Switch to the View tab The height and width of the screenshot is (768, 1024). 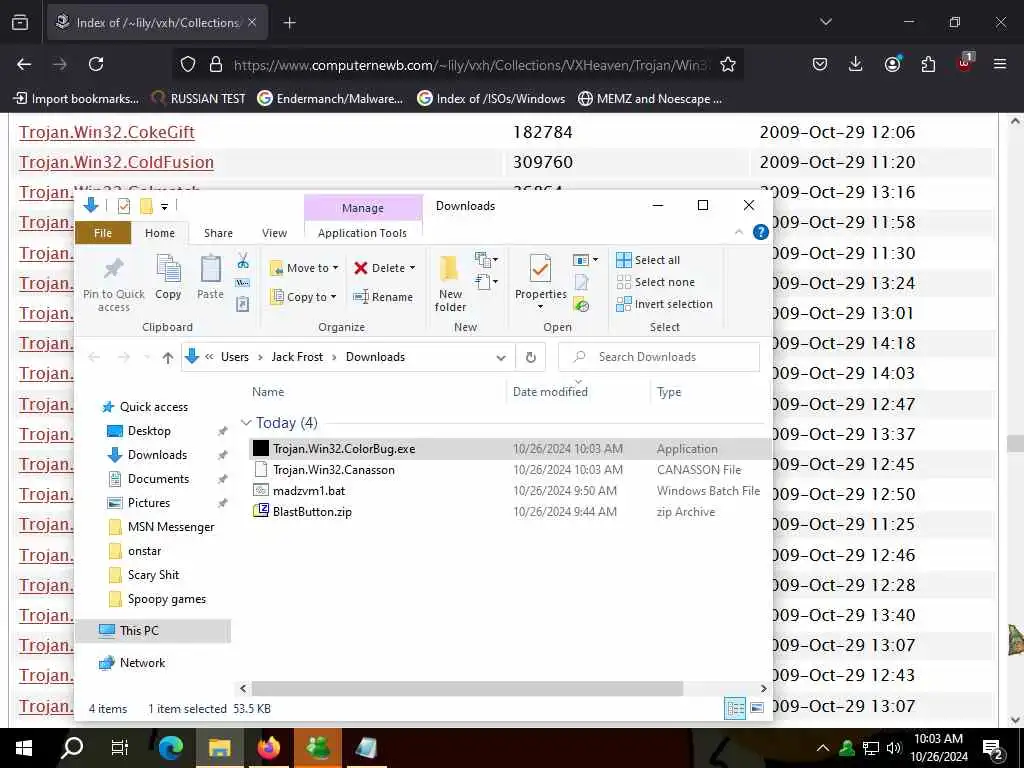274,233
